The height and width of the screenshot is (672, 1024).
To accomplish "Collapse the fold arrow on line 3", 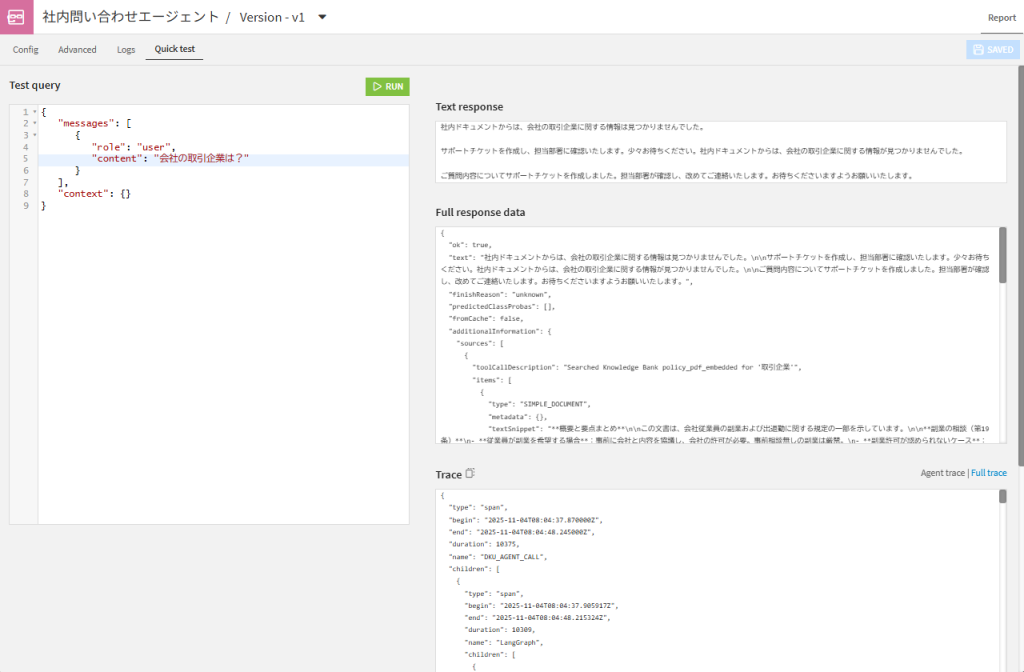I will (x=35, y=136).
